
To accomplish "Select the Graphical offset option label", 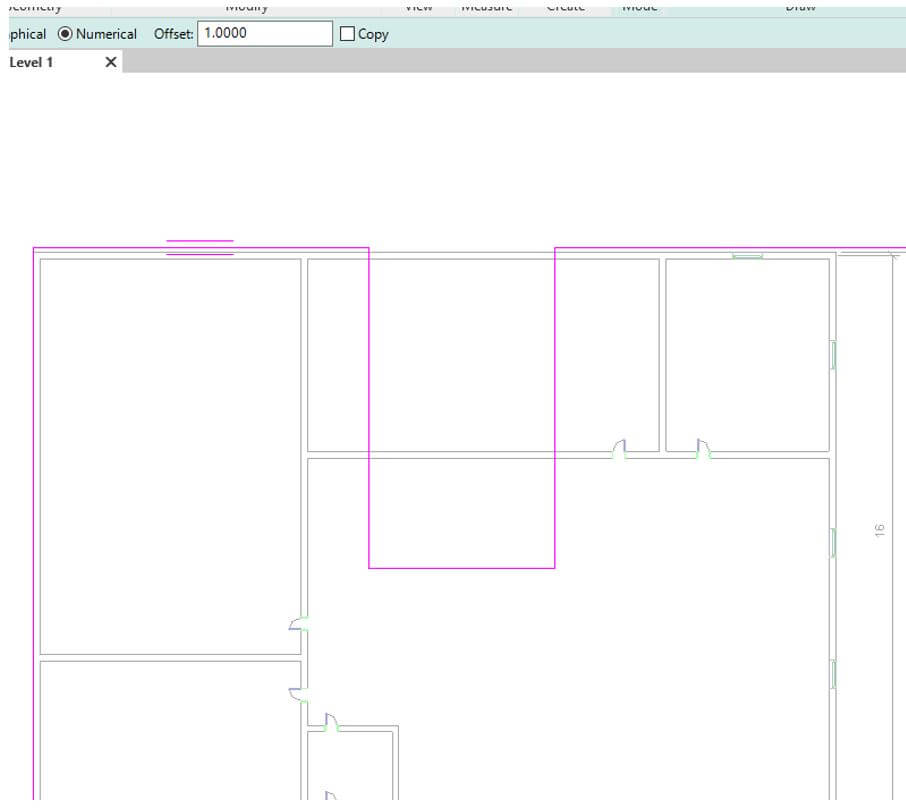I will tap(27, 34).
